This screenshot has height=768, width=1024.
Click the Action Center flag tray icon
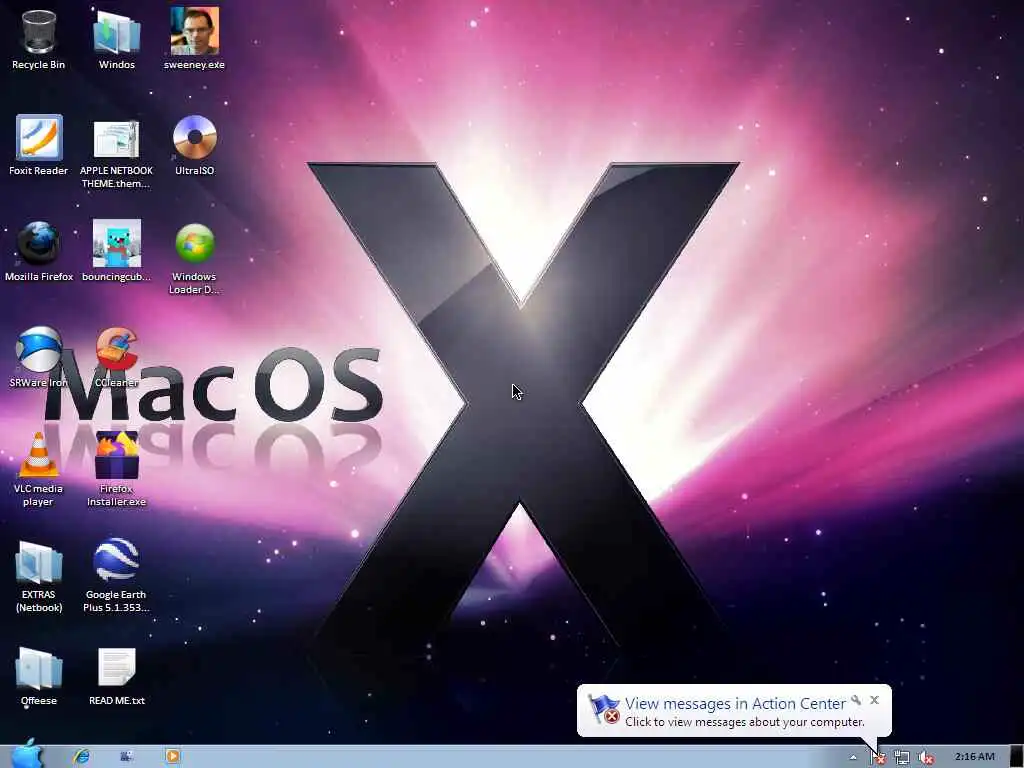click(878, 757)
